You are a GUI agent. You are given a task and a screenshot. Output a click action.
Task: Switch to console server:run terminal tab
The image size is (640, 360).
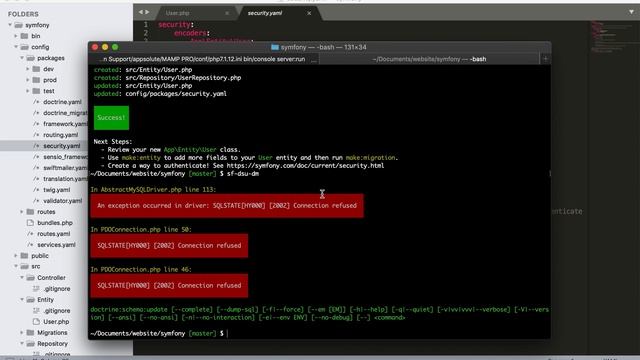coord(204,59)
